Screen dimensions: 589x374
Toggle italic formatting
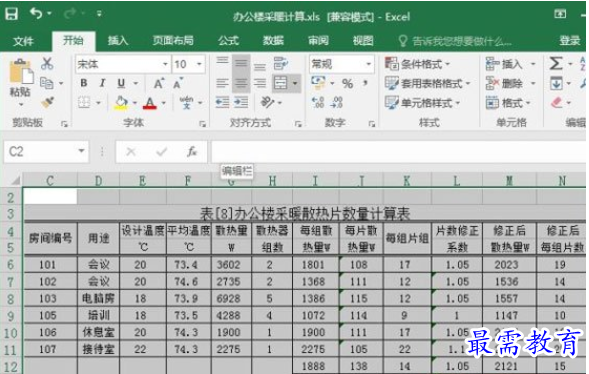click(x=102, y=83)
